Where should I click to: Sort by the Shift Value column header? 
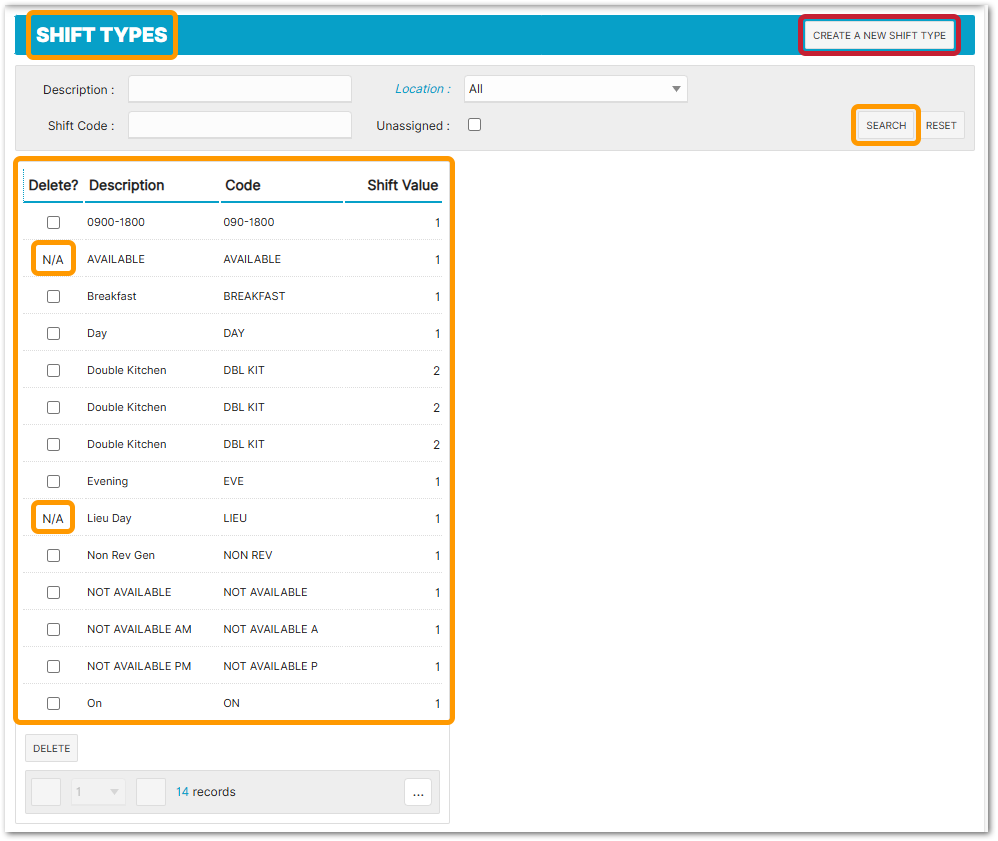(x=402, y=185)
